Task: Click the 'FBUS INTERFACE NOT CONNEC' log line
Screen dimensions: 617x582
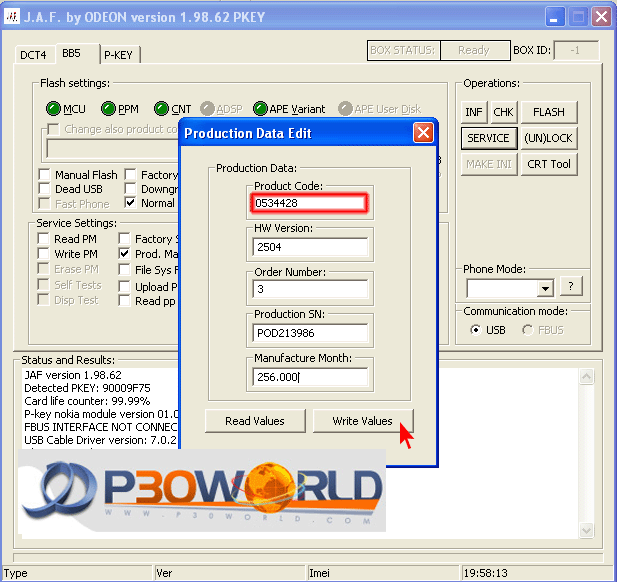Action: coord(101,427)
